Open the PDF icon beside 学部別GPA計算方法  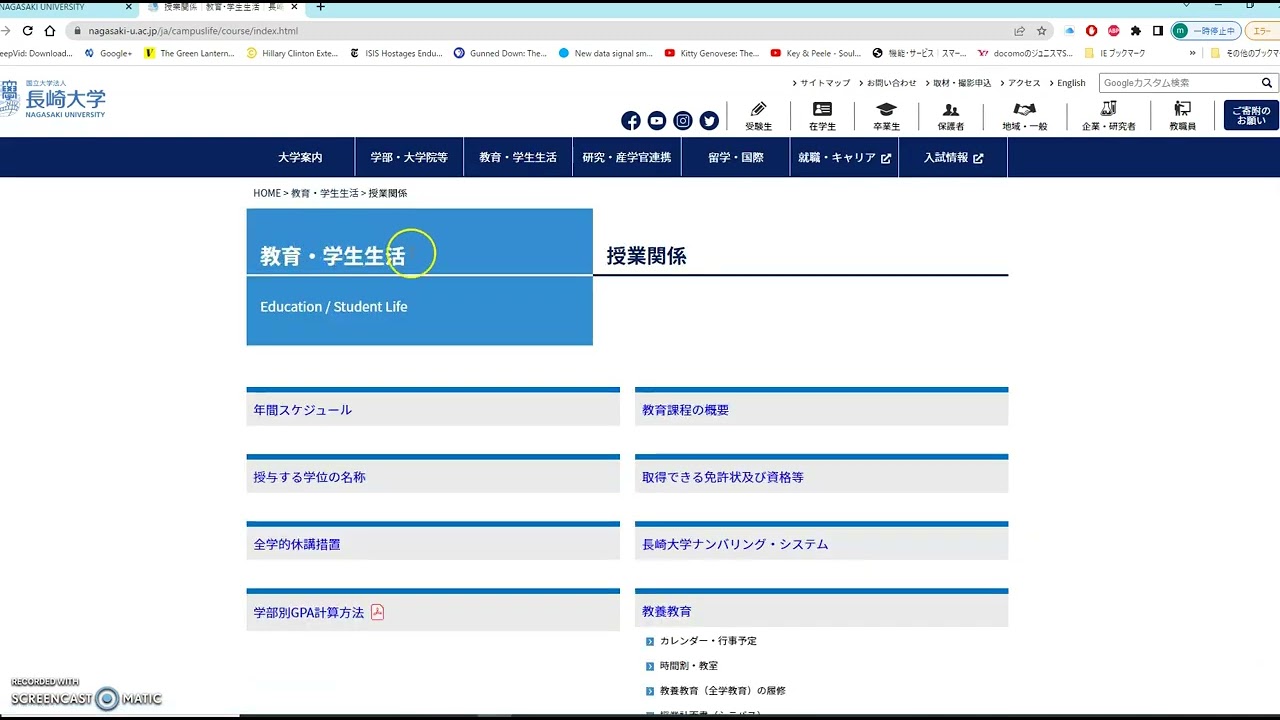tap(377, 612)
